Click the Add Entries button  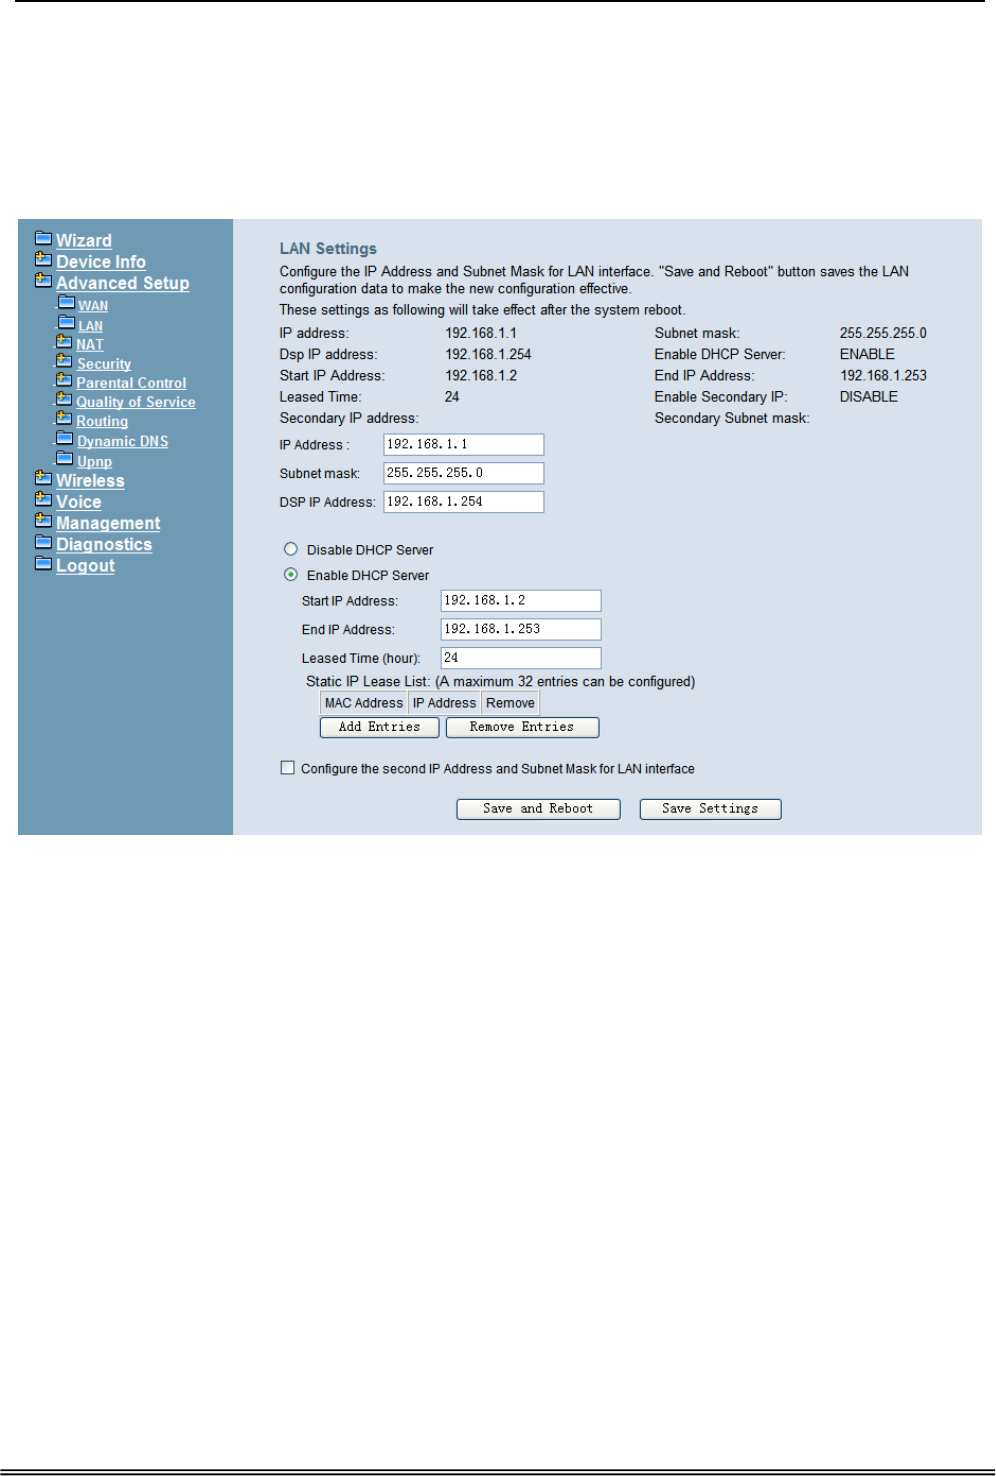[379, 727]
